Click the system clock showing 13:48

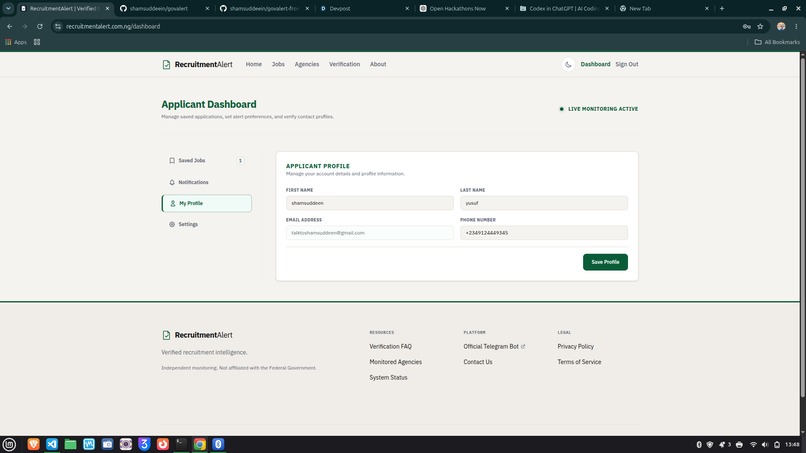(792, 444)
